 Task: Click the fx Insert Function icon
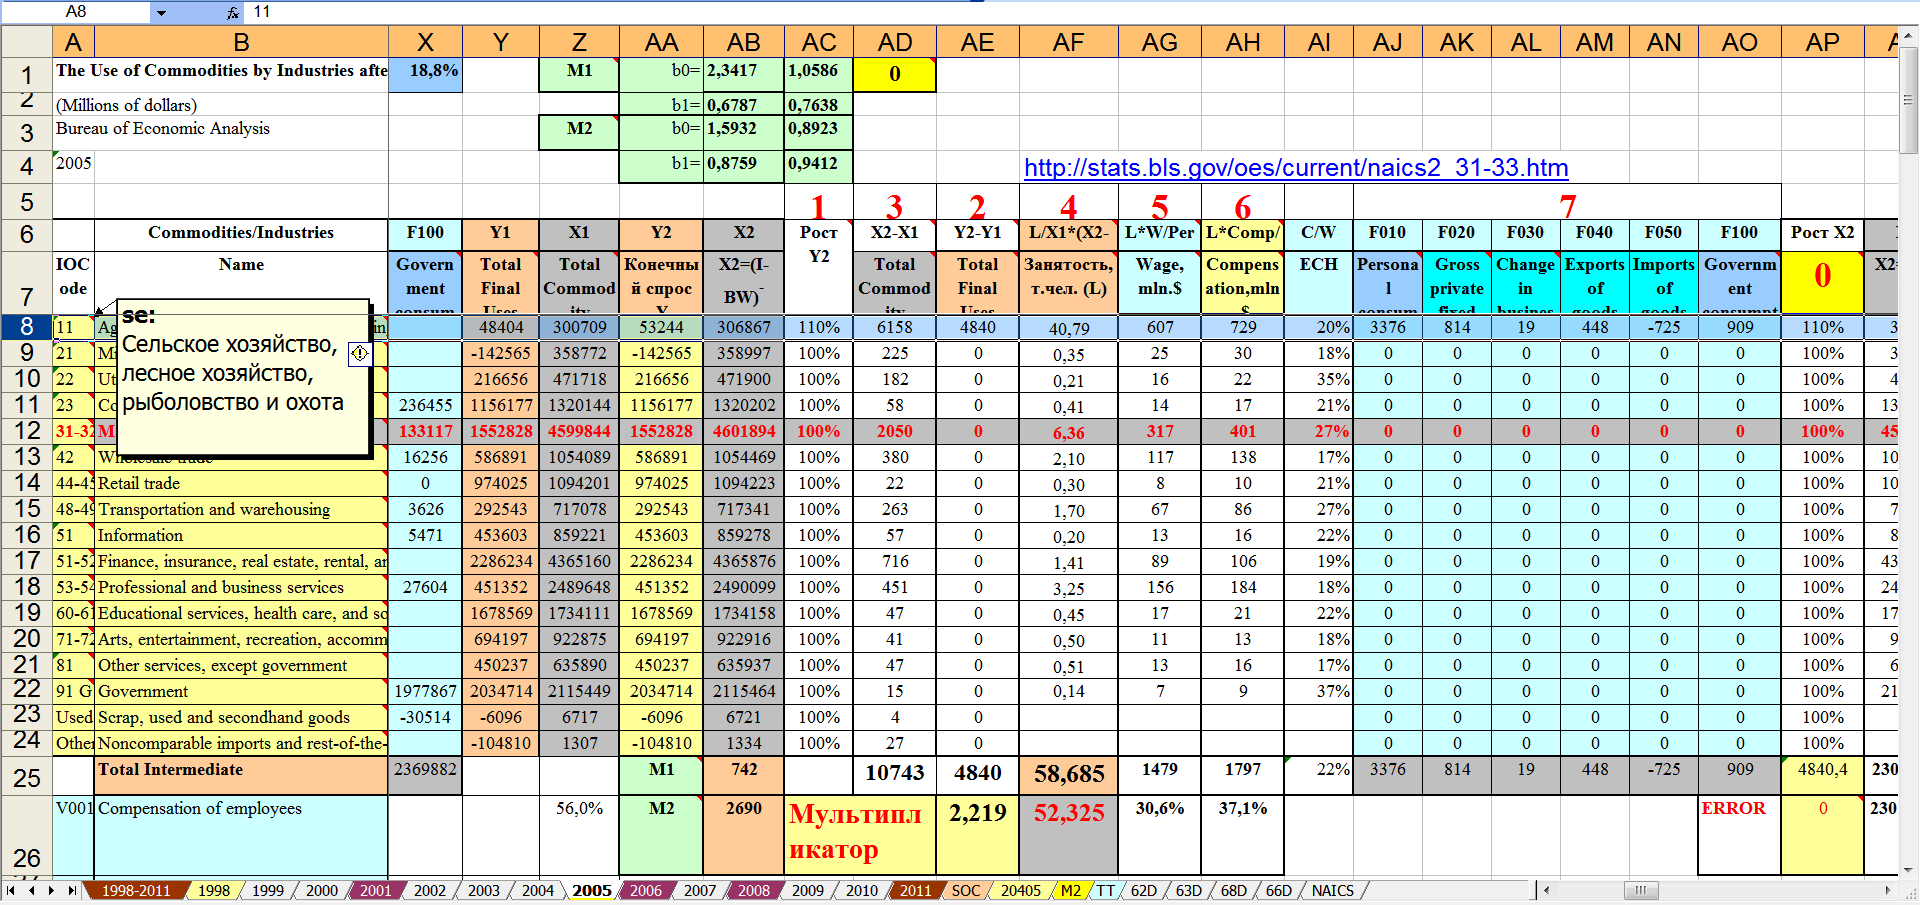(x=232, y=12)
